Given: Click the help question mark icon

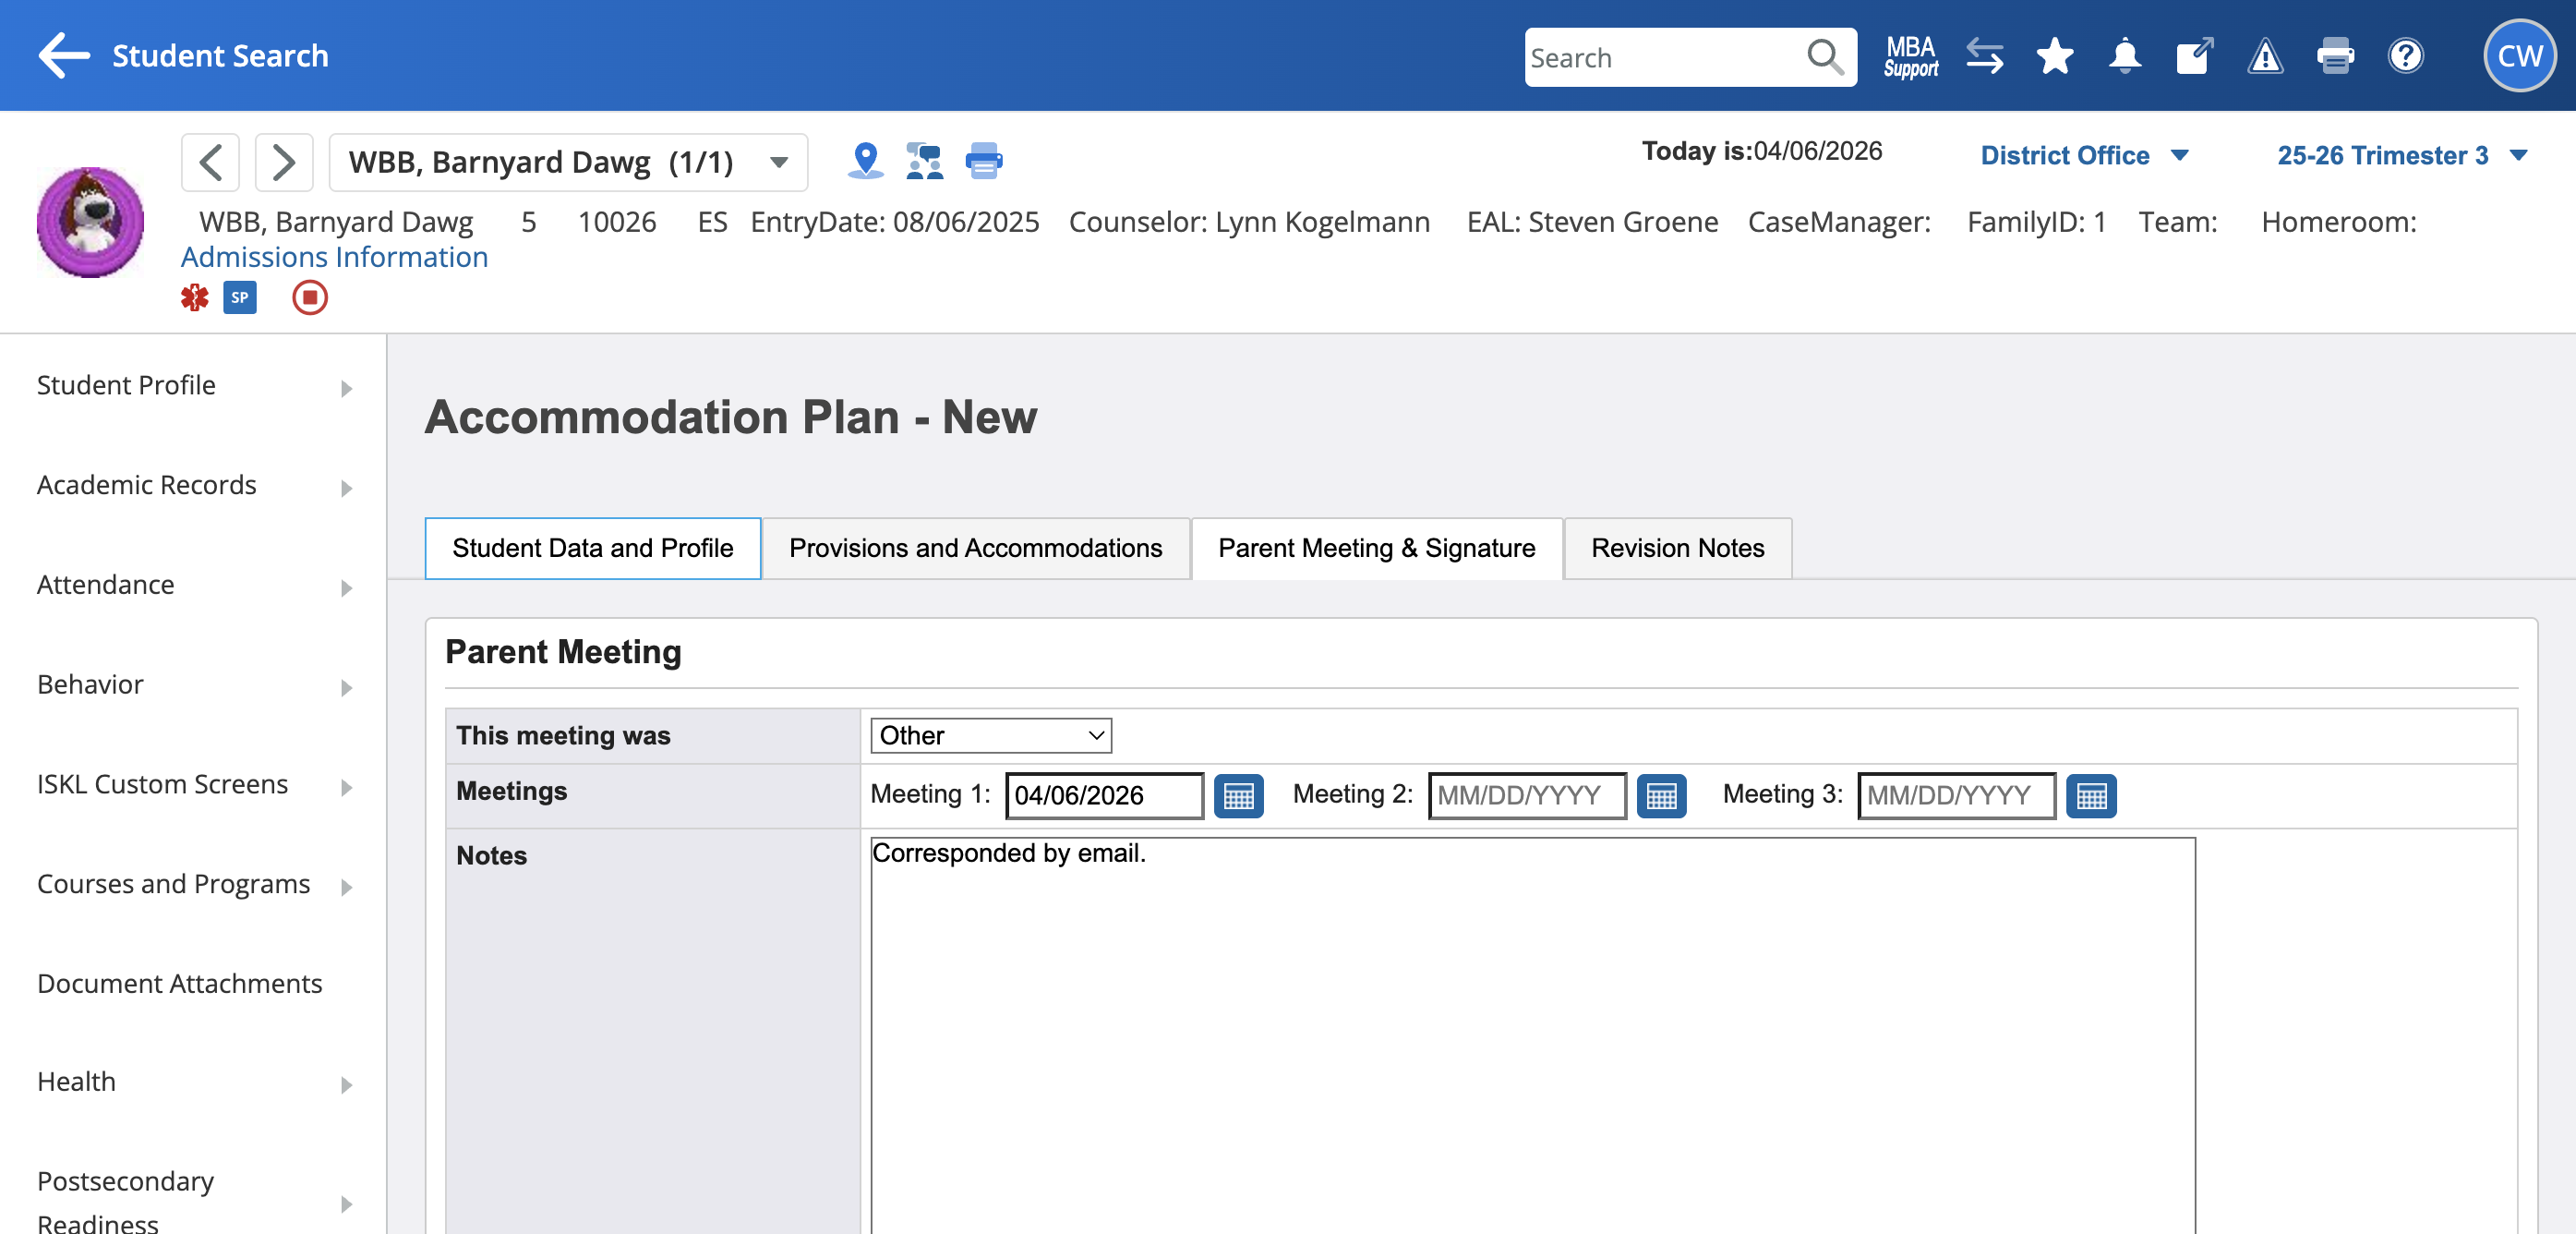Looking at the screenshot, I should click(2405, 56).
